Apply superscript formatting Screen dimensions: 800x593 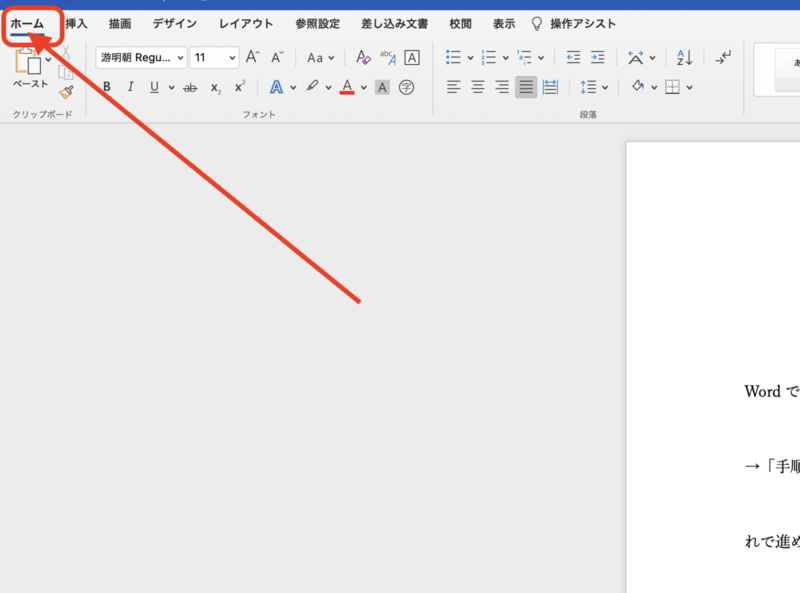click(x=239, y=86)
